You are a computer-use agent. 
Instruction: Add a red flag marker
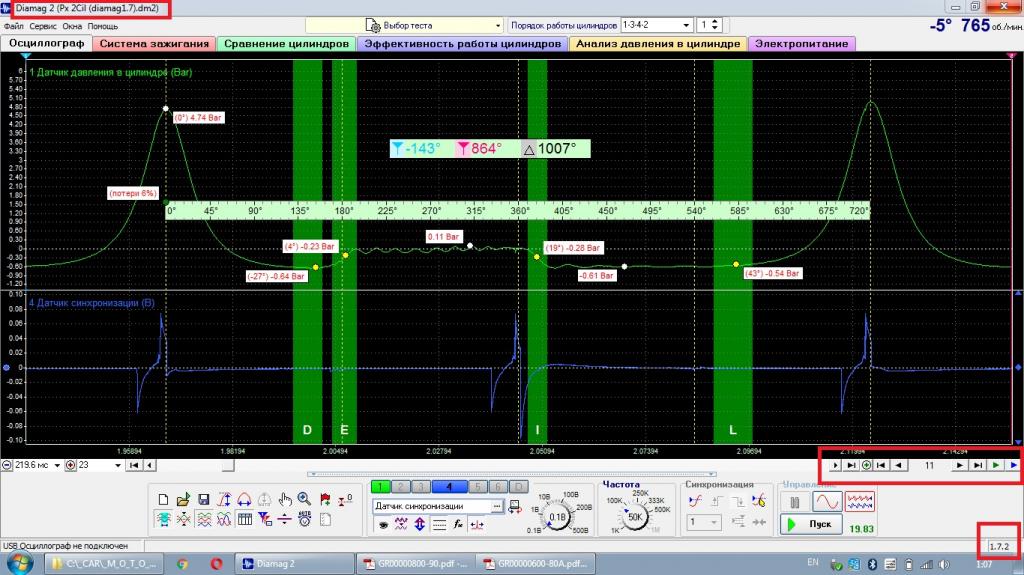point(325,500)
